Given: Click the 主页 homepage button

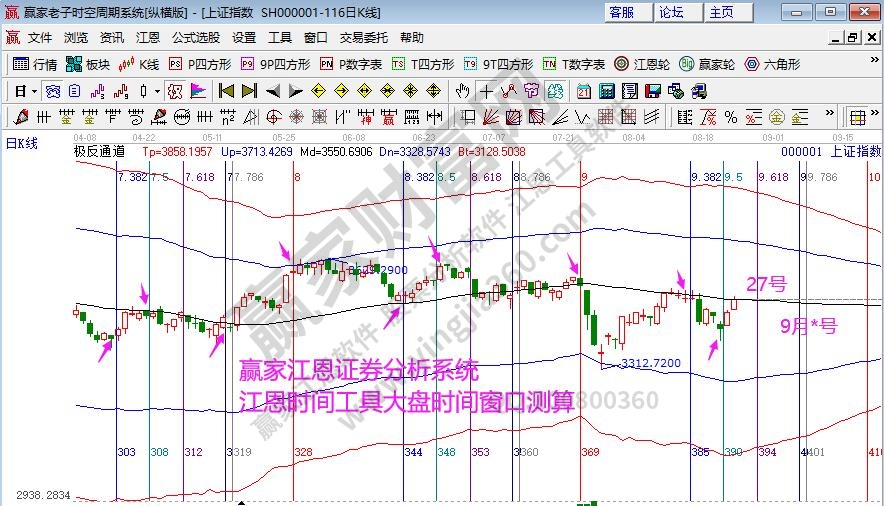Looking at the screenshot, I should pos(728,12).
